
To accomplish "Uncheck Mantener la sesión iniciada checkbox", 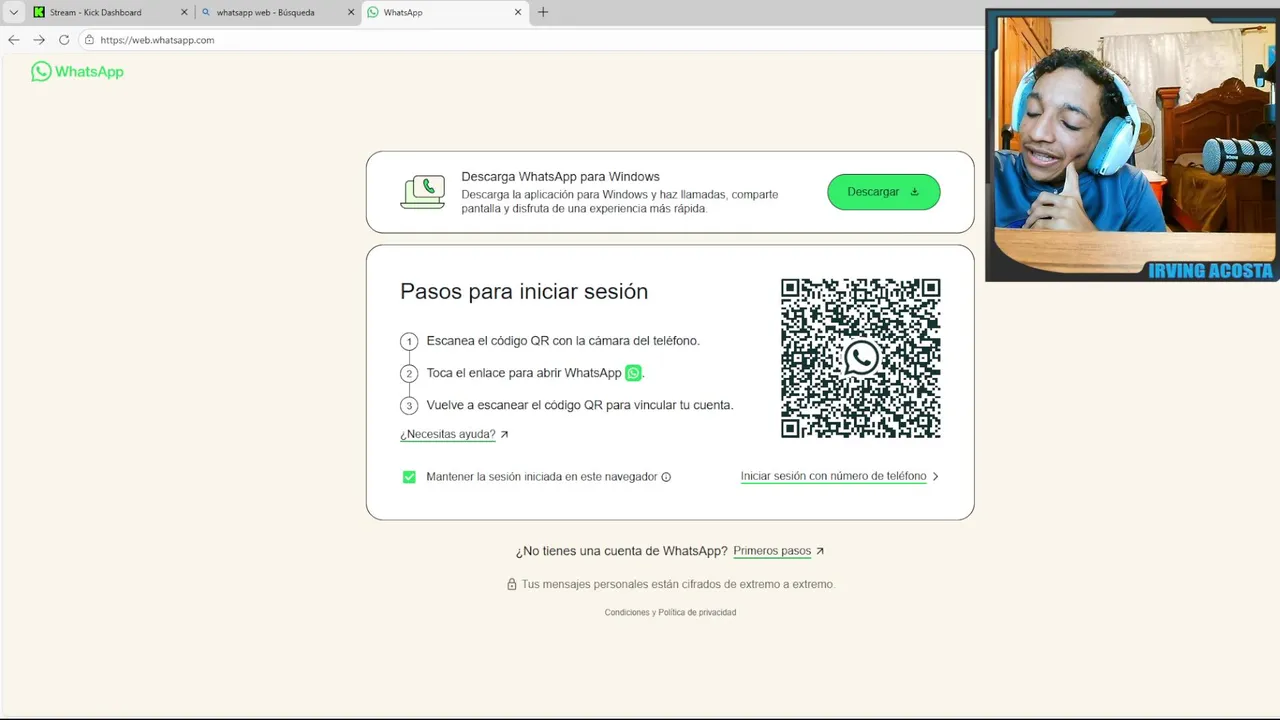I will point(409,477).
